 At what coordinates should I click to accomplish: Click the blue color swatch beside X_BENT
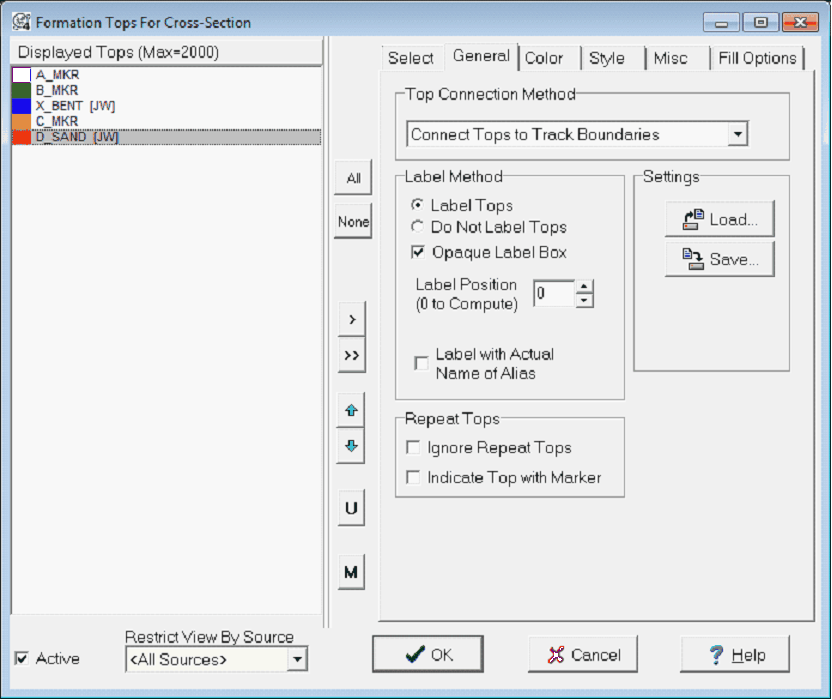click(22, 106)
